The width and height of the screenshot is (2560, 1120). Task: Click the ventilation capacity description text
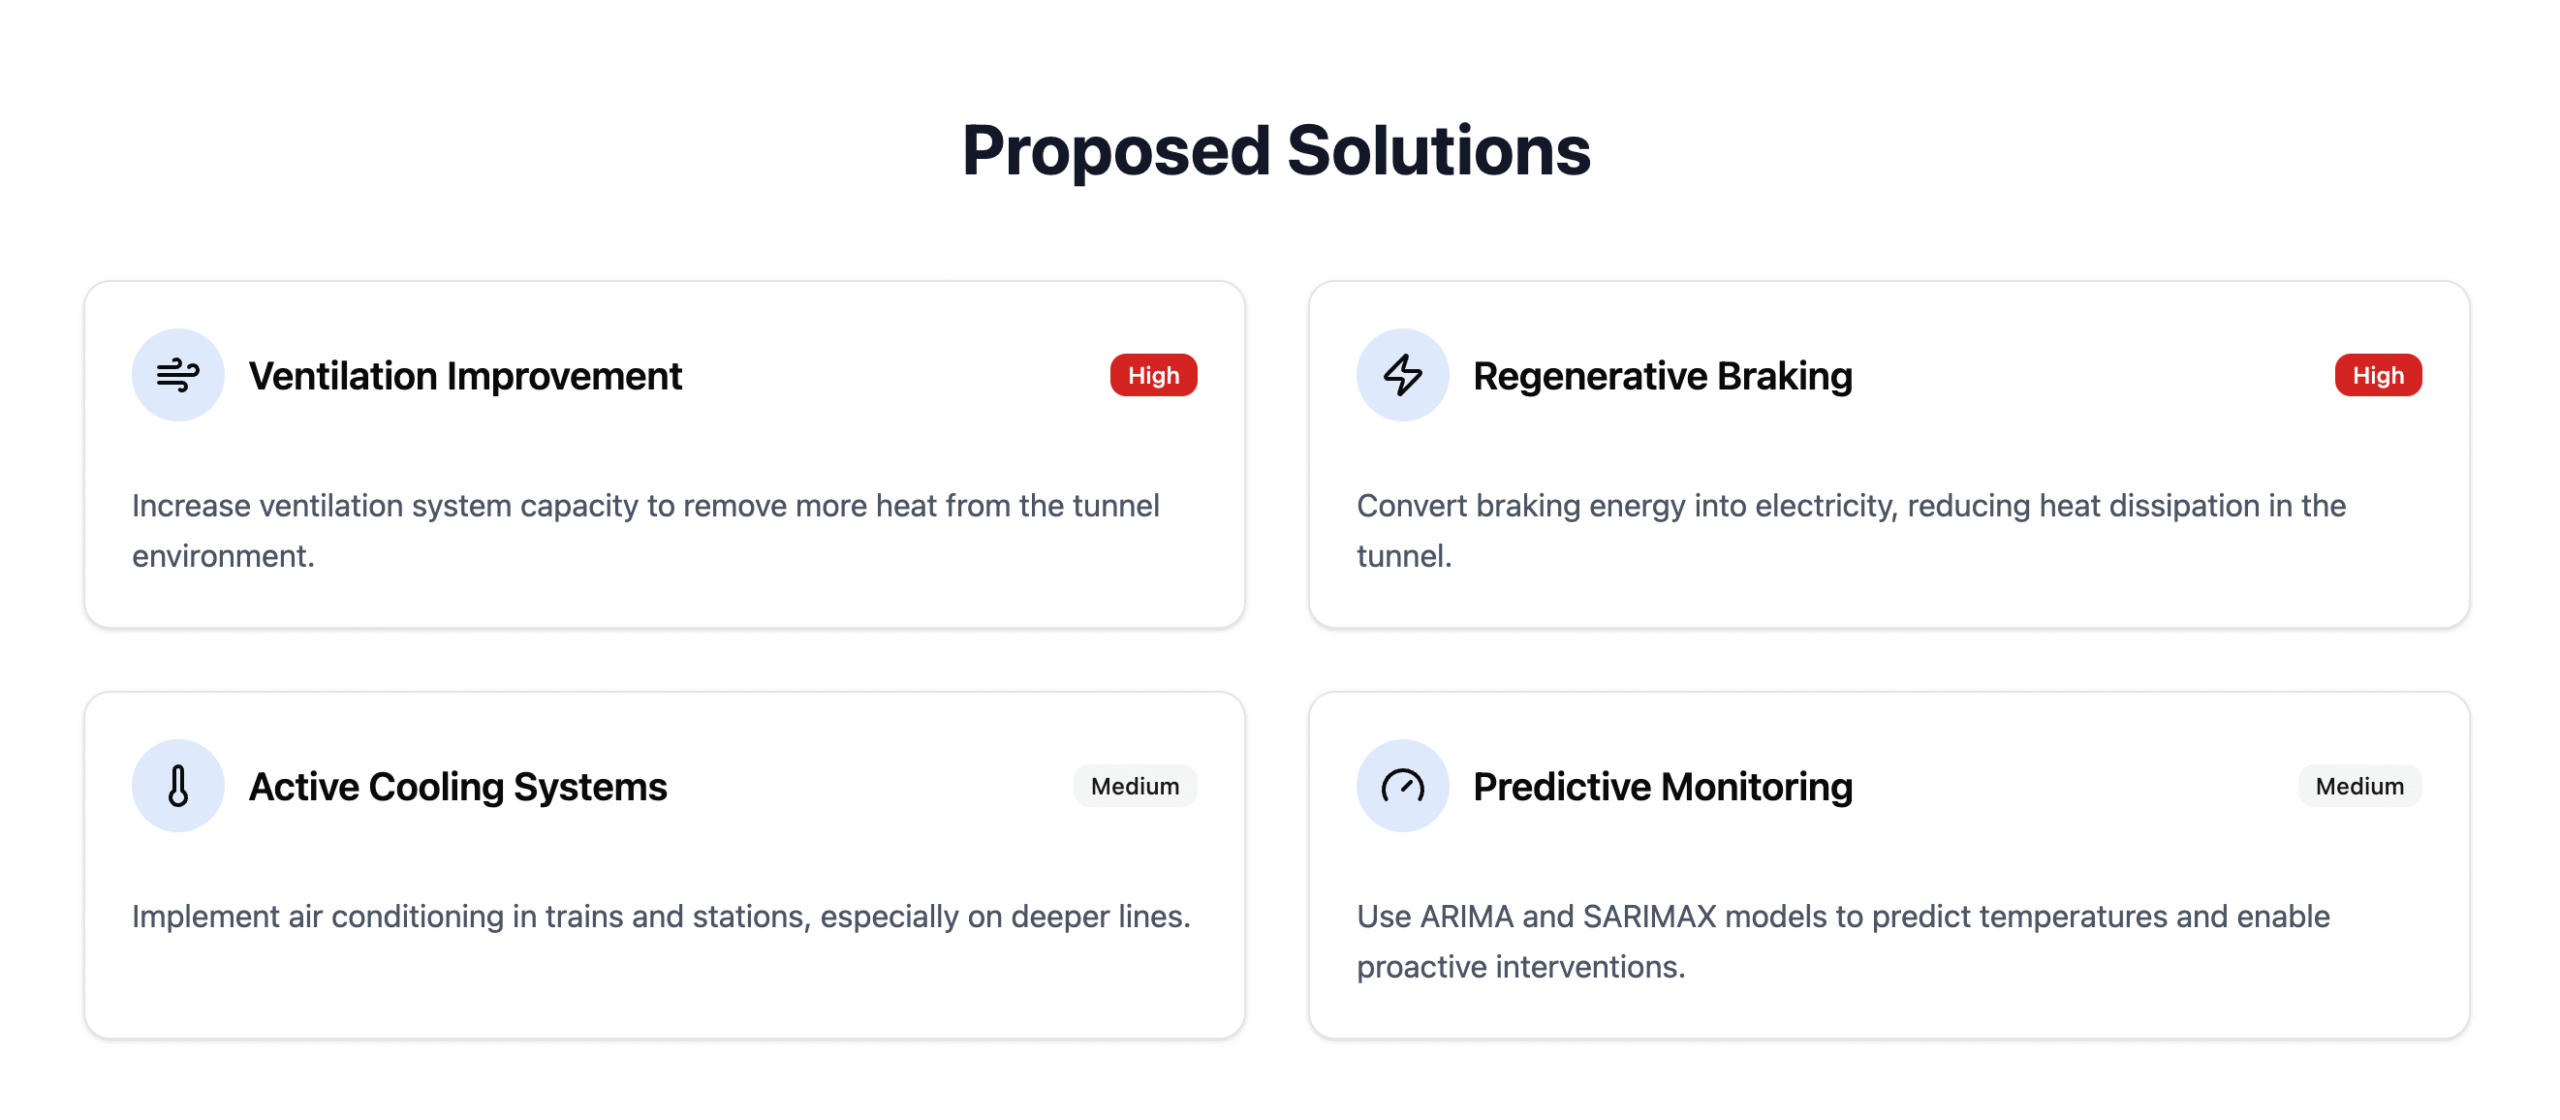coord(646,531)
